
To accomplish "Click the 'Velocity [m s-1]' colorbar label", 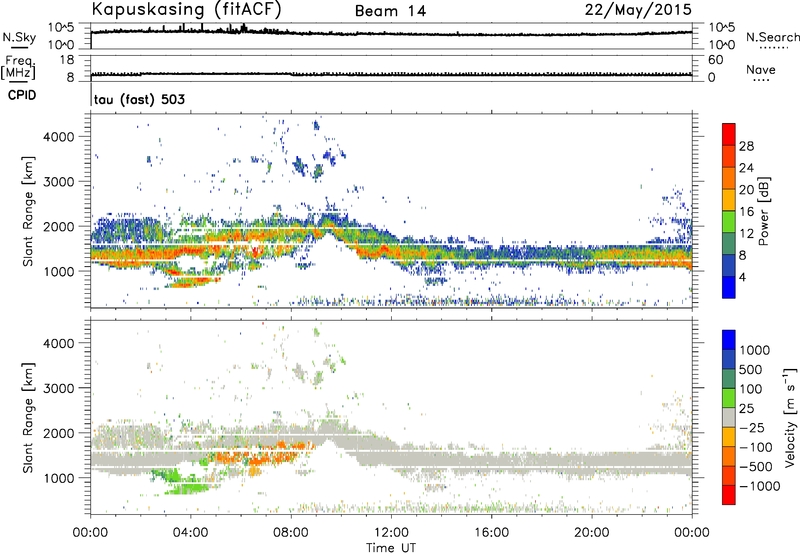I will (790, 417).
